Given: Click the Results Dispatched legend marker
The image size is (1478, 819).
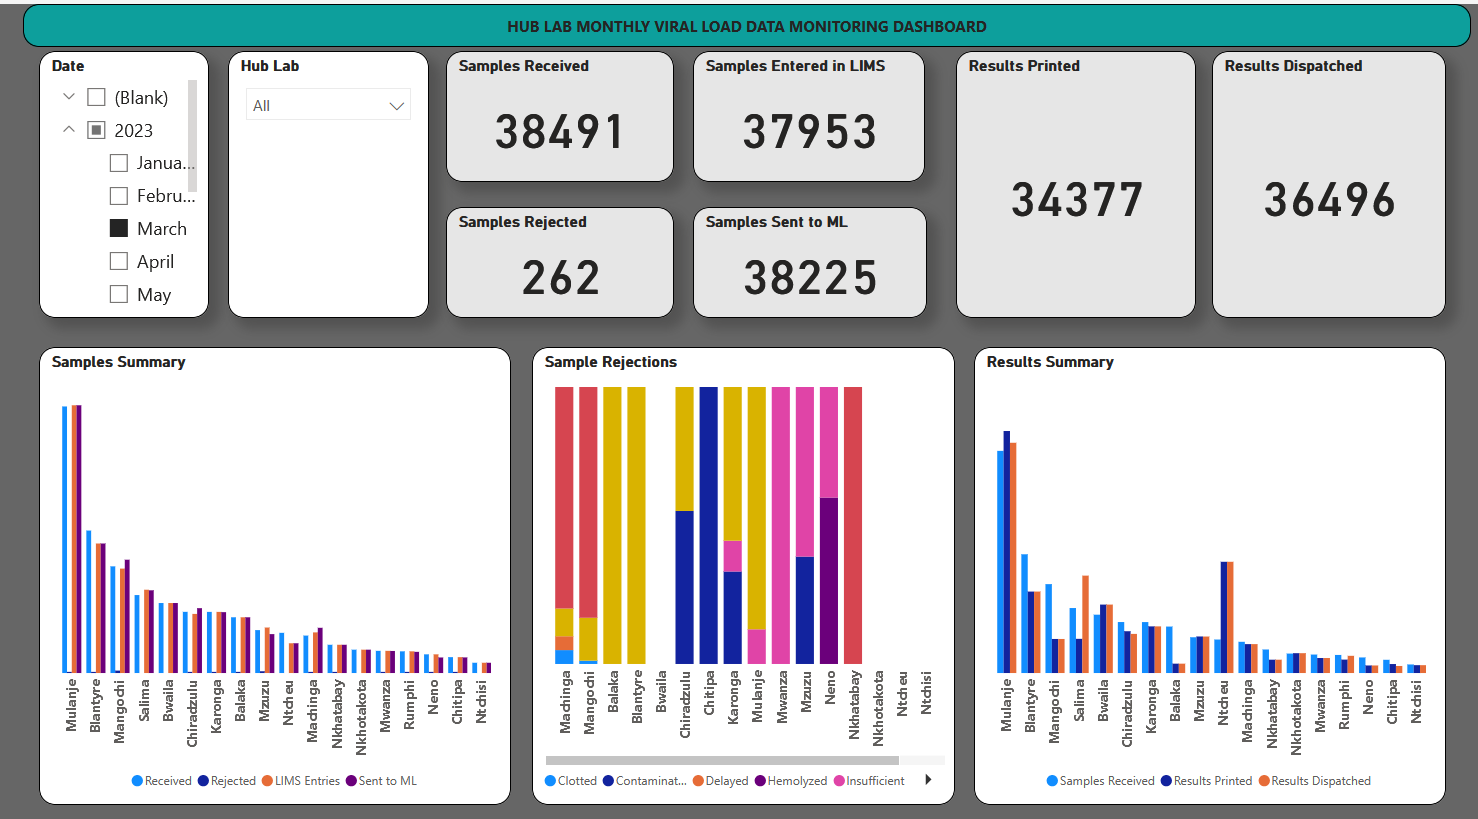Looking at the screenshot, I should [x=1264, y=781].
